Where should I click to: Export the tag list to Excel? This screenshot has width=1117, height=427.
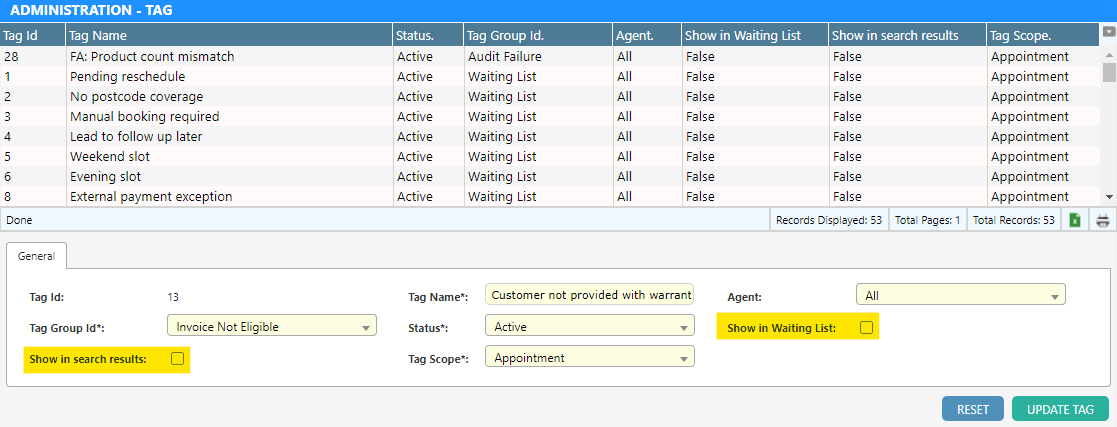[x=1075, y=220]
